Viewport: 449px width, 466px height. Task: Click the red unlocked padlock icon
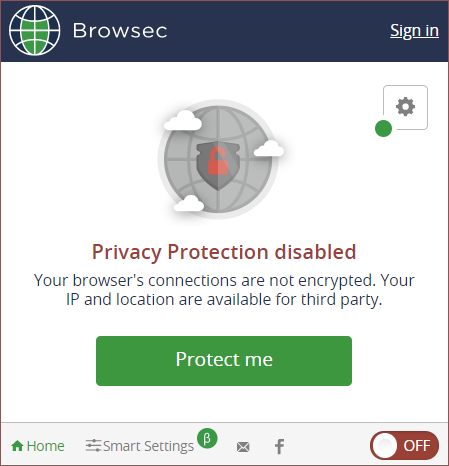tap(218, 161)
